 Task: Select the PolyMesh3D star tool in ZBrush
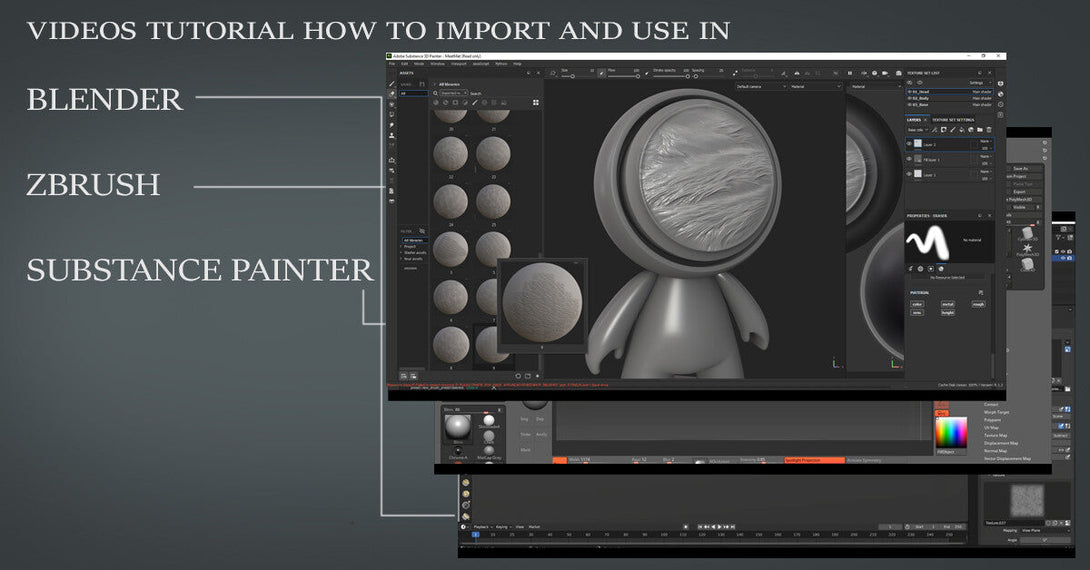tap(1027, 249)
